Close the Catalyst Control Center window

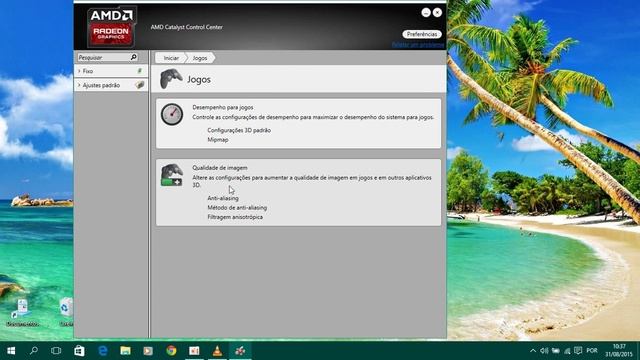[437, 13]
